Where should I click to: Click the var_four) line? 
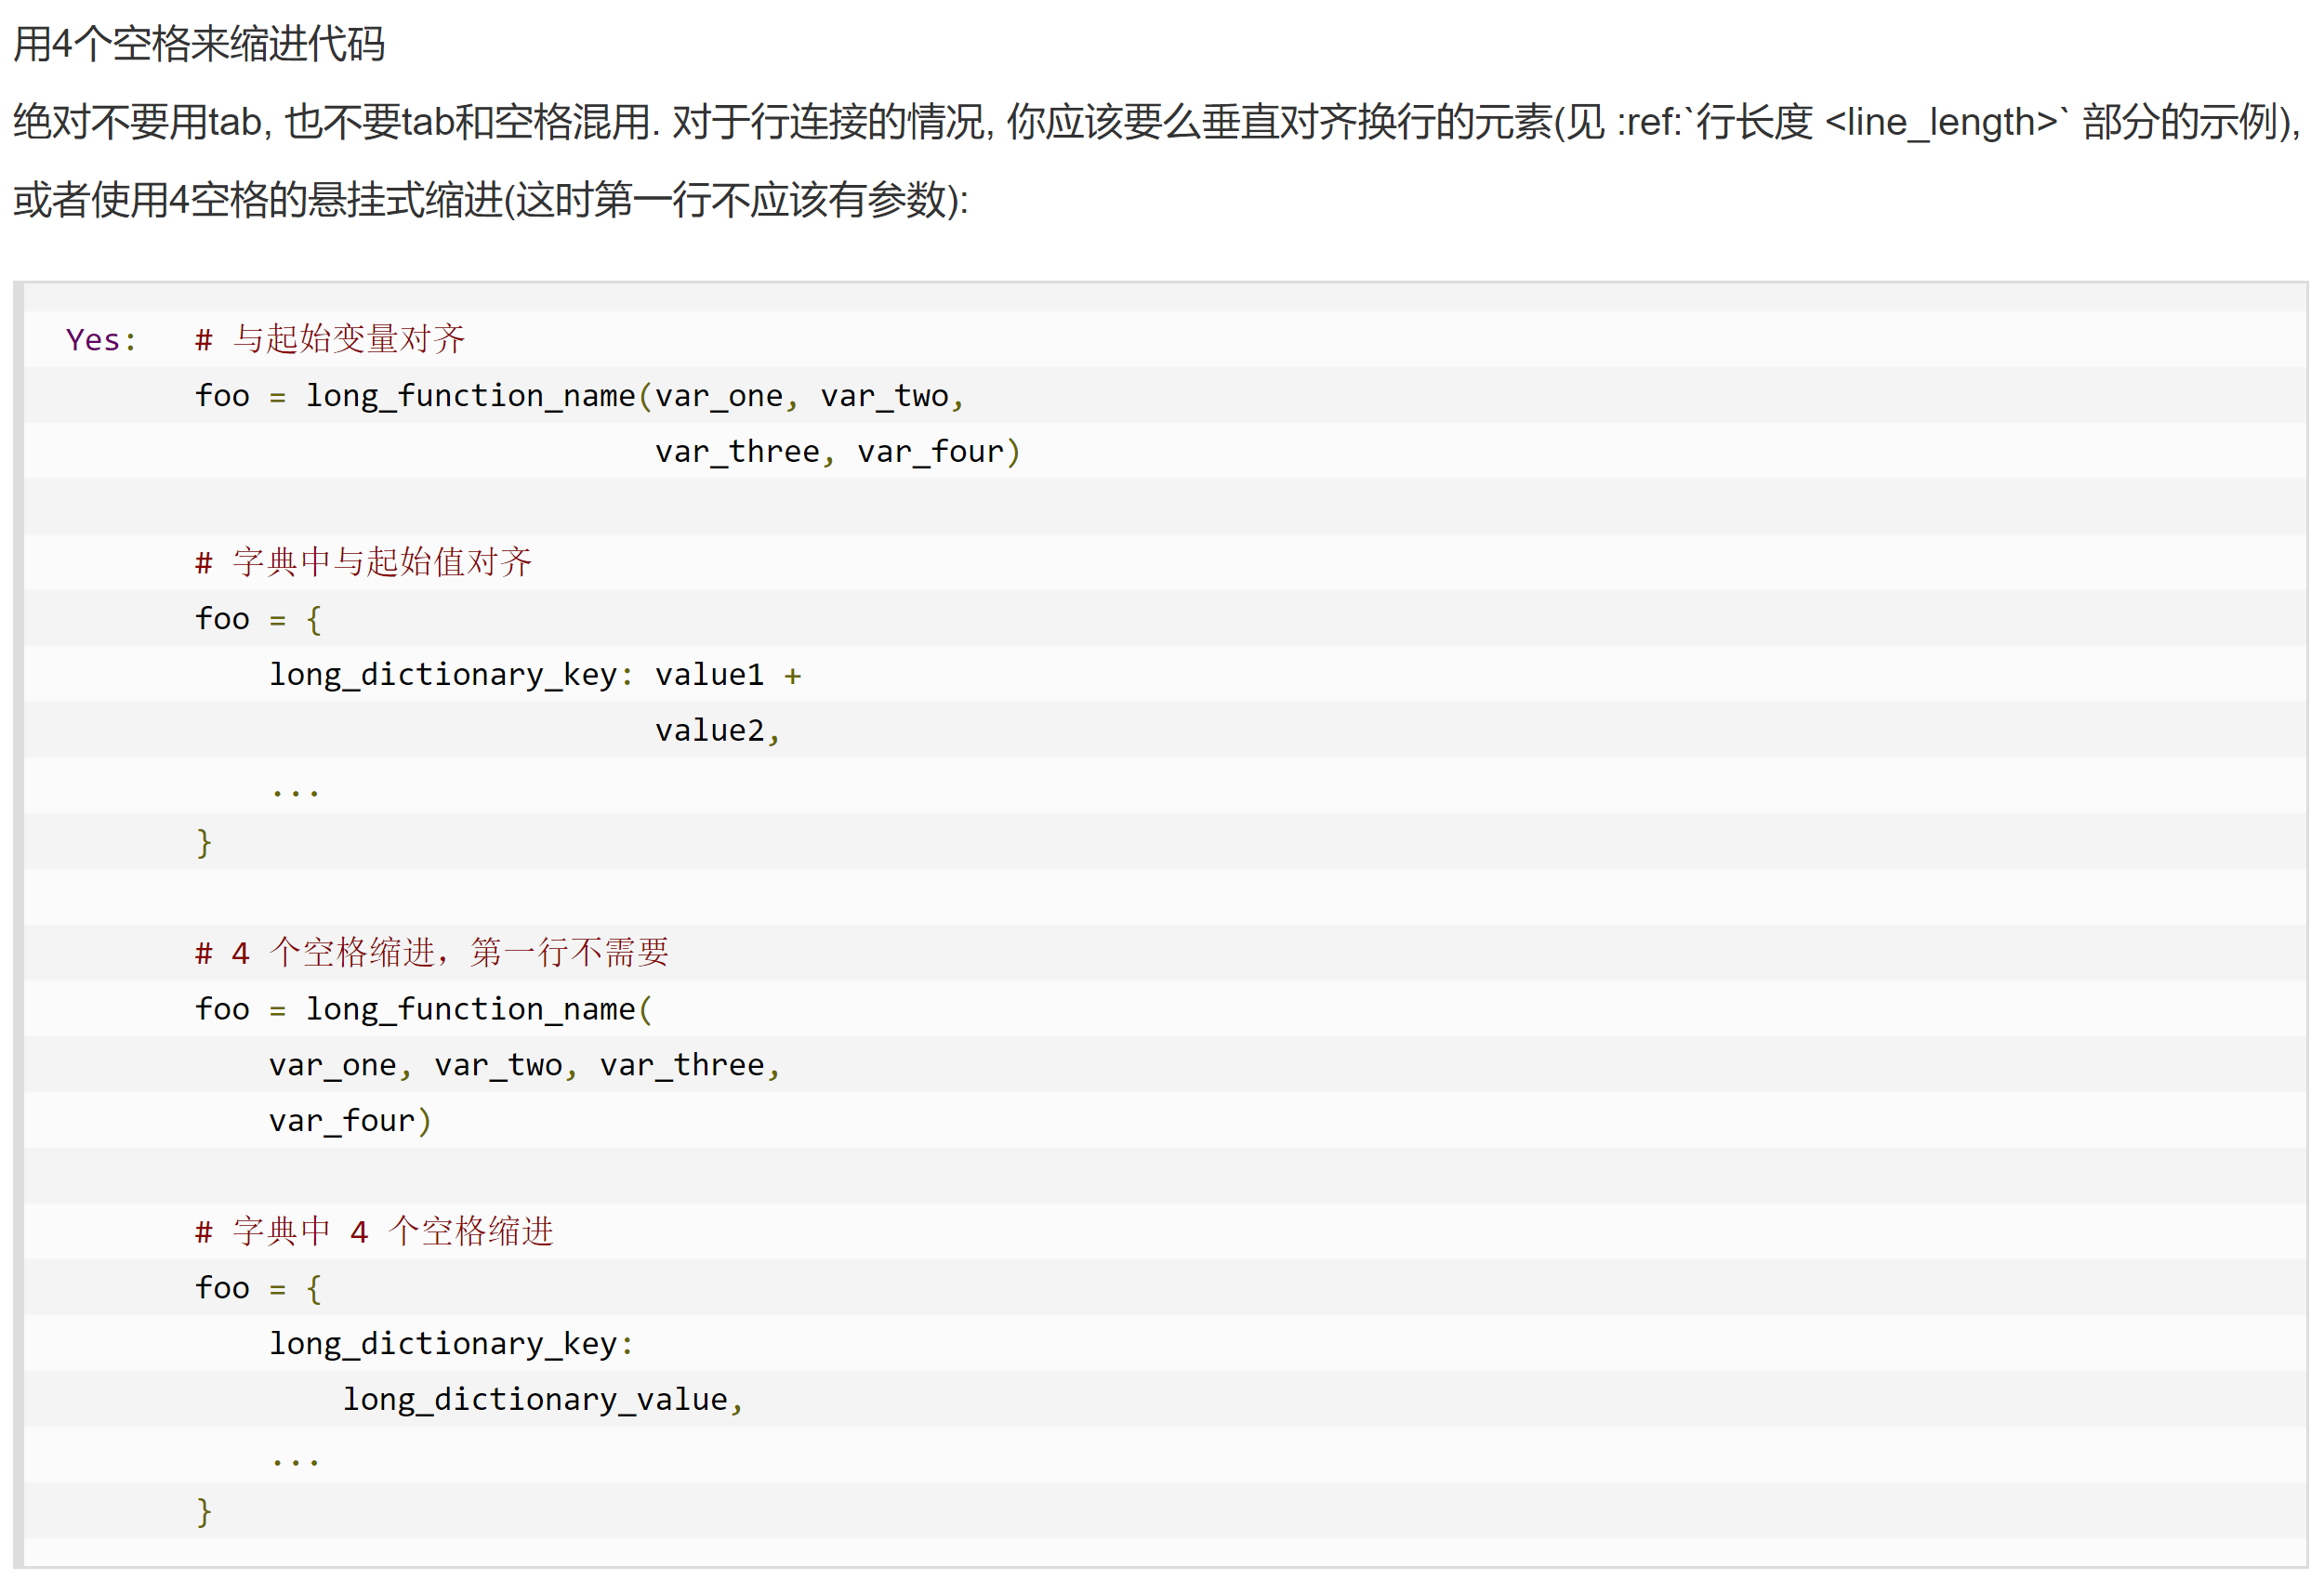point(350,1121)
